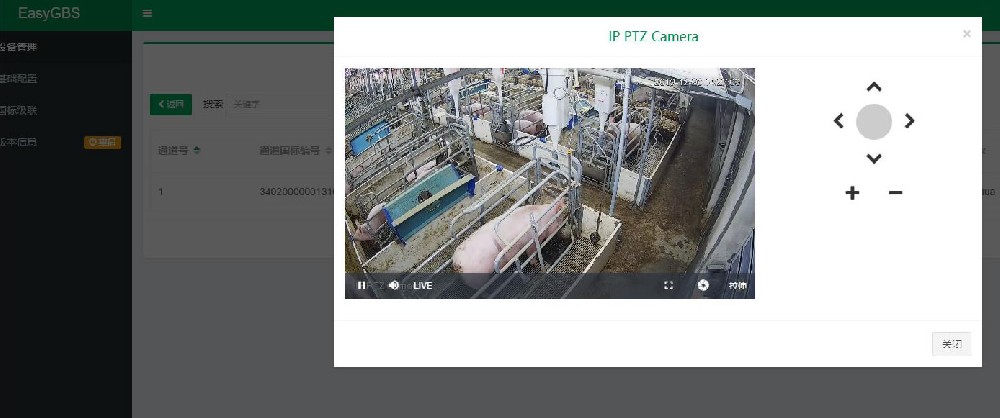
Task: Close the IP PTZ Camera dialog via X
Action: 966,34
